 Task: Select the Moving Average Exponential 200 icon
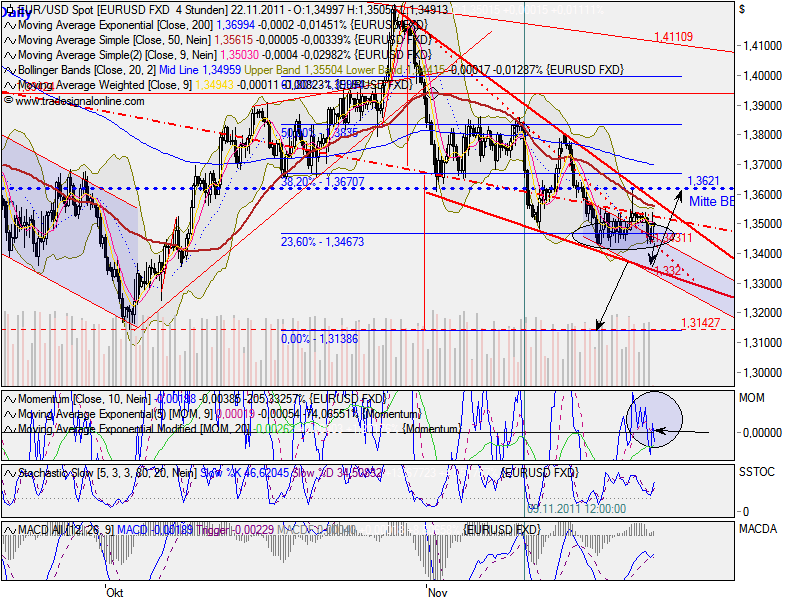pyautogui.click(x=8, y=25)
